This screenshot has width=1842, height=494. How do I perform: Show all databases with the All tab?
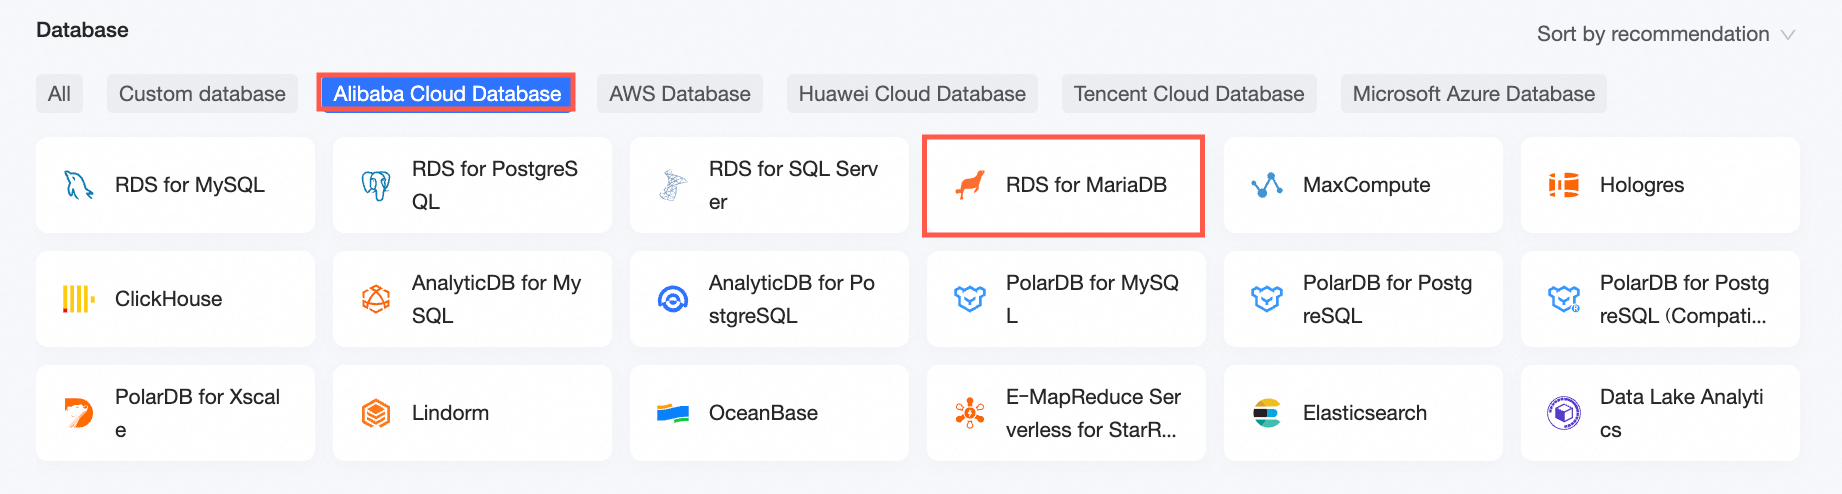[x=59, y=94]
